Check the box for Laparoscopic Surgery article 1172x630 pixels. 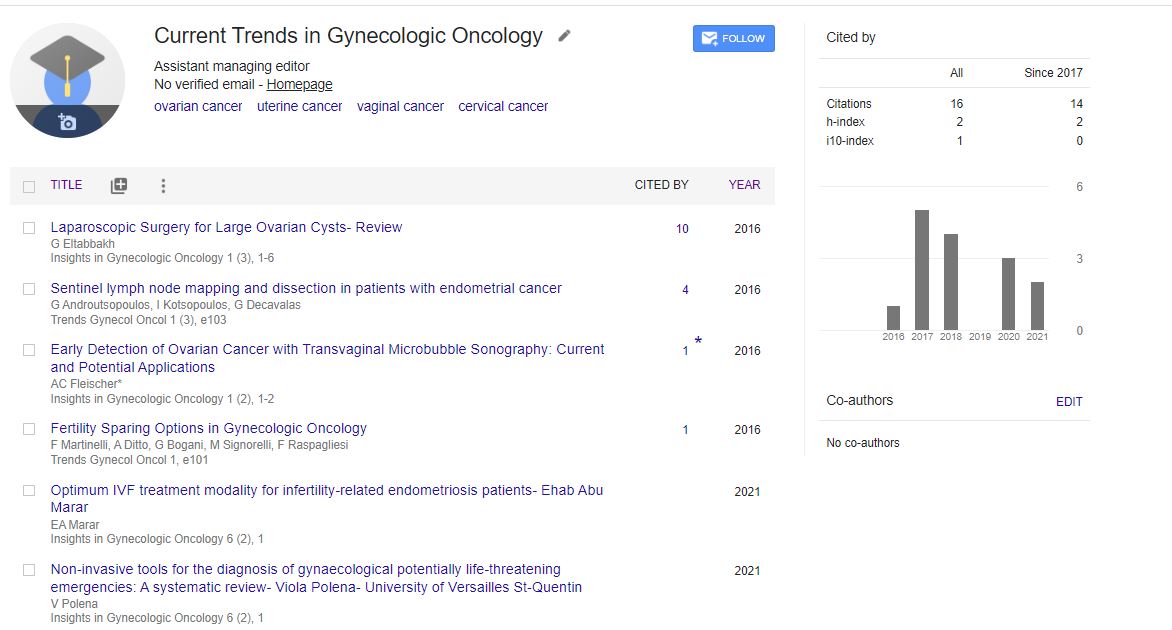(29, 228)
